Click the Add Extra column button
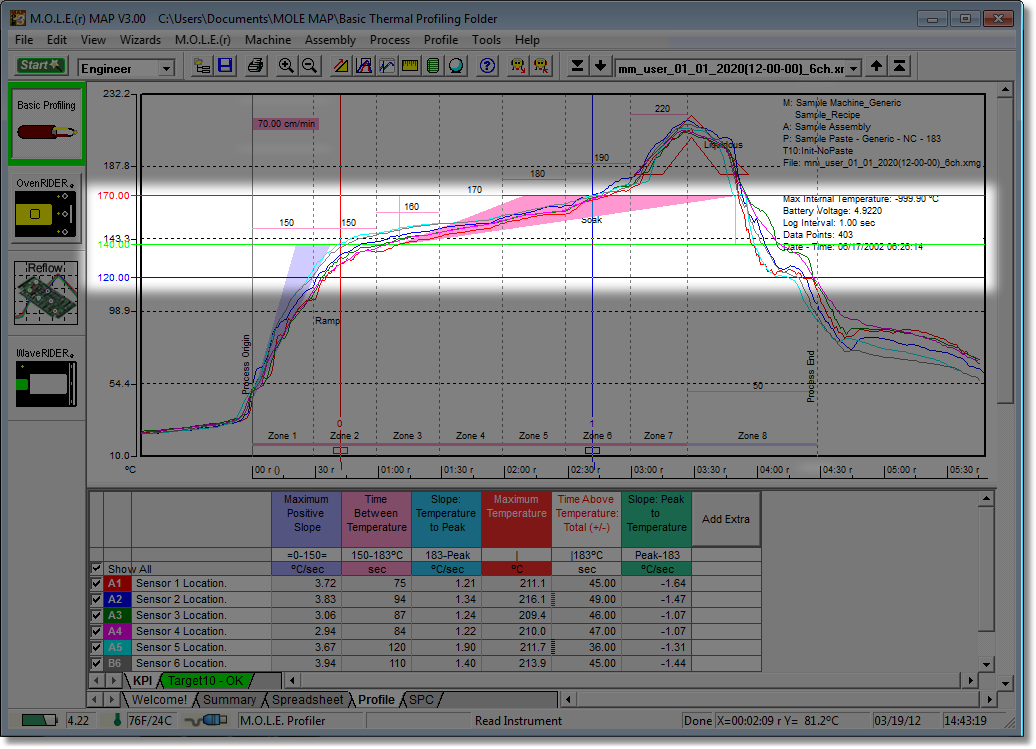Viewport: 1036px width, 749px height. point(725,519)
